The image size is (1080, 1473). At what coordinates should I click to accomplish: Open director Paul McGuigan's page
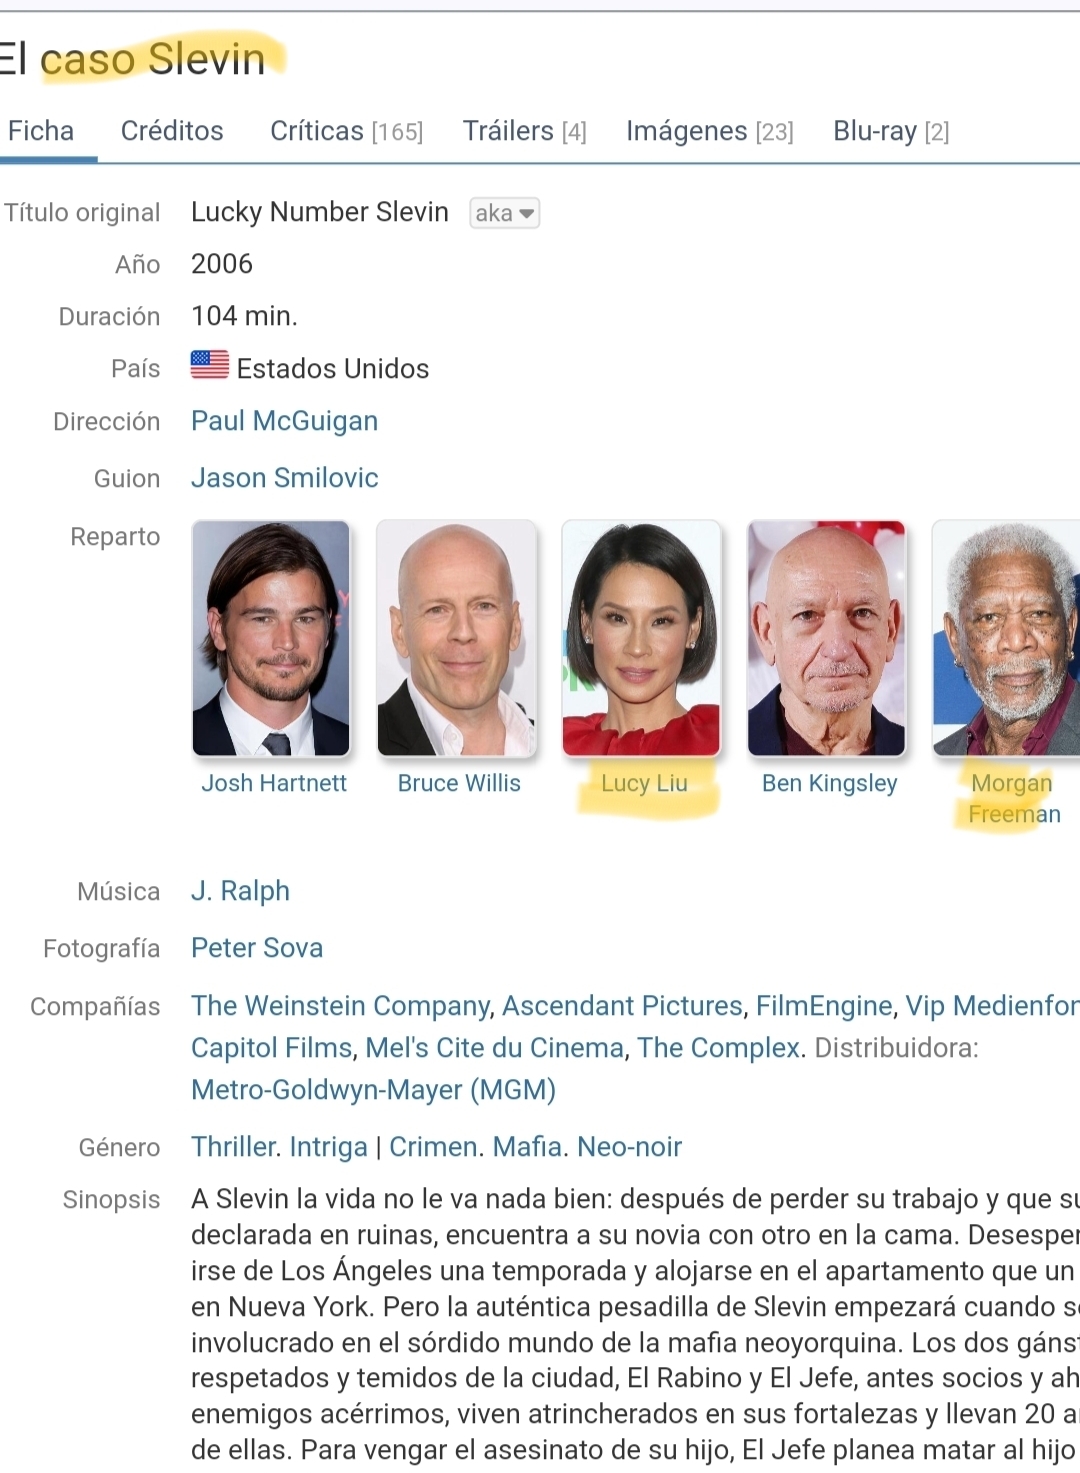[284, 421]
